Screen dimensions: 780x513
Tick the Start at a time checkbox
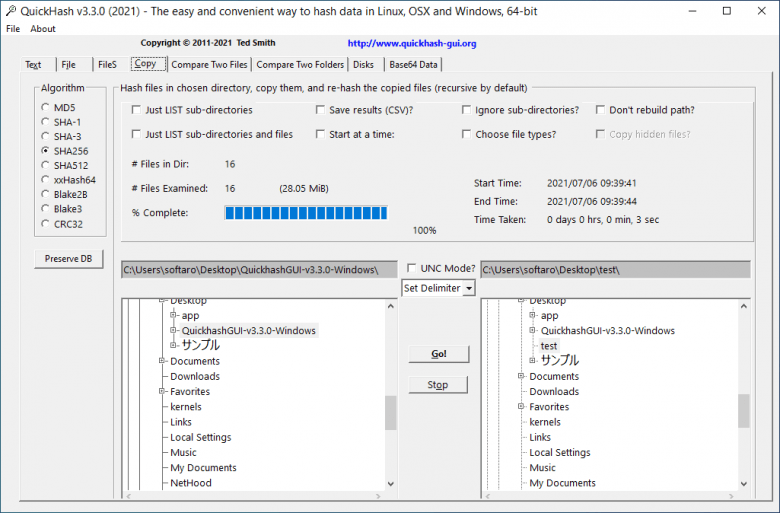(320, 134)
